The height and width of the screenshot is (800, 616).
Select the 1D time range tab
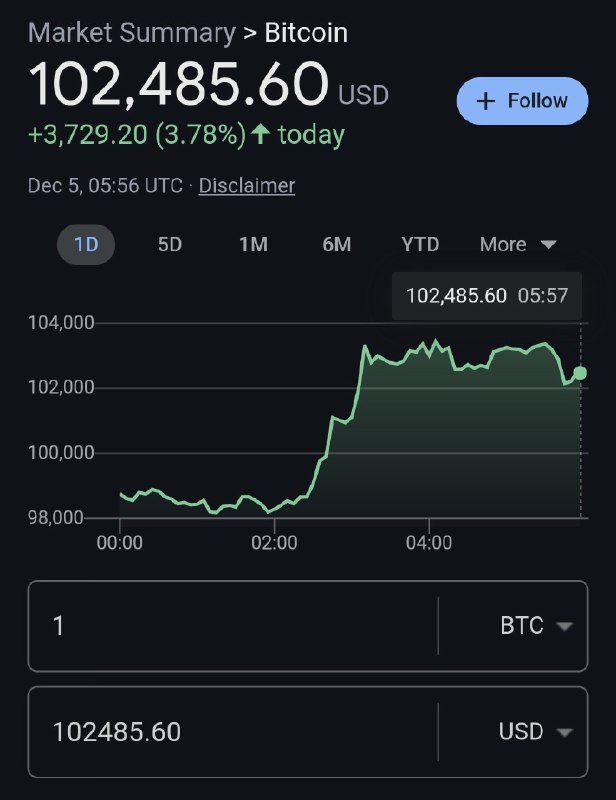86,244
